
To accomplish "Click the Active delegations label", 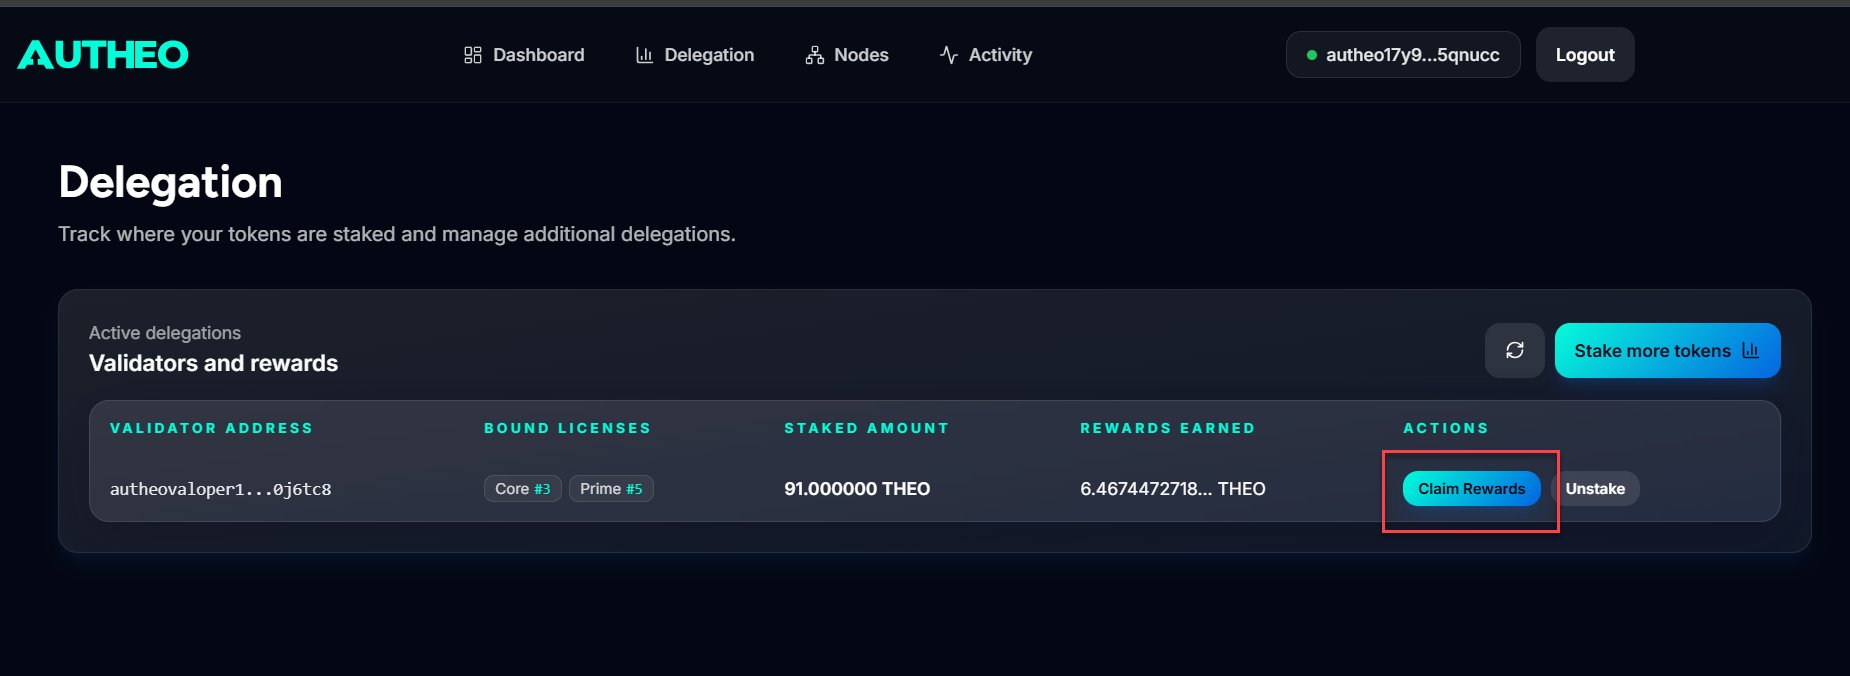I will click(165, 333).
